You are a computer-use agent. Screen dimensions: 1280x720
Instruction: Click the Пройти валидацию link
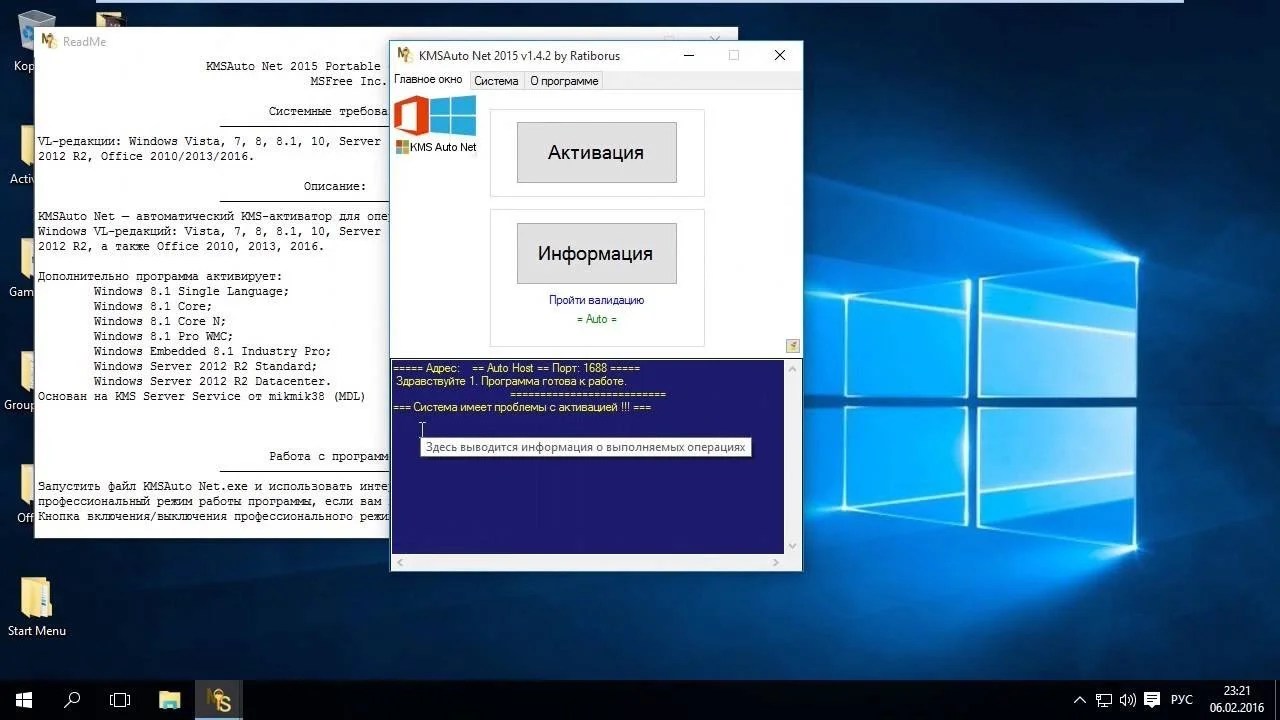[596, 300]
